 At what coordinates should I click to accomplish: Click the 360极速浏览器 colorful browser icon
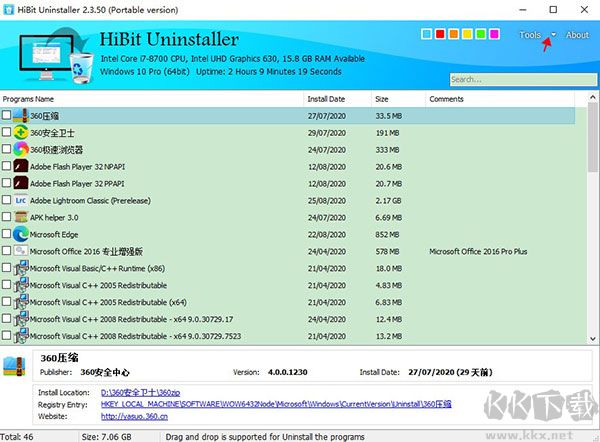[21, 149]
